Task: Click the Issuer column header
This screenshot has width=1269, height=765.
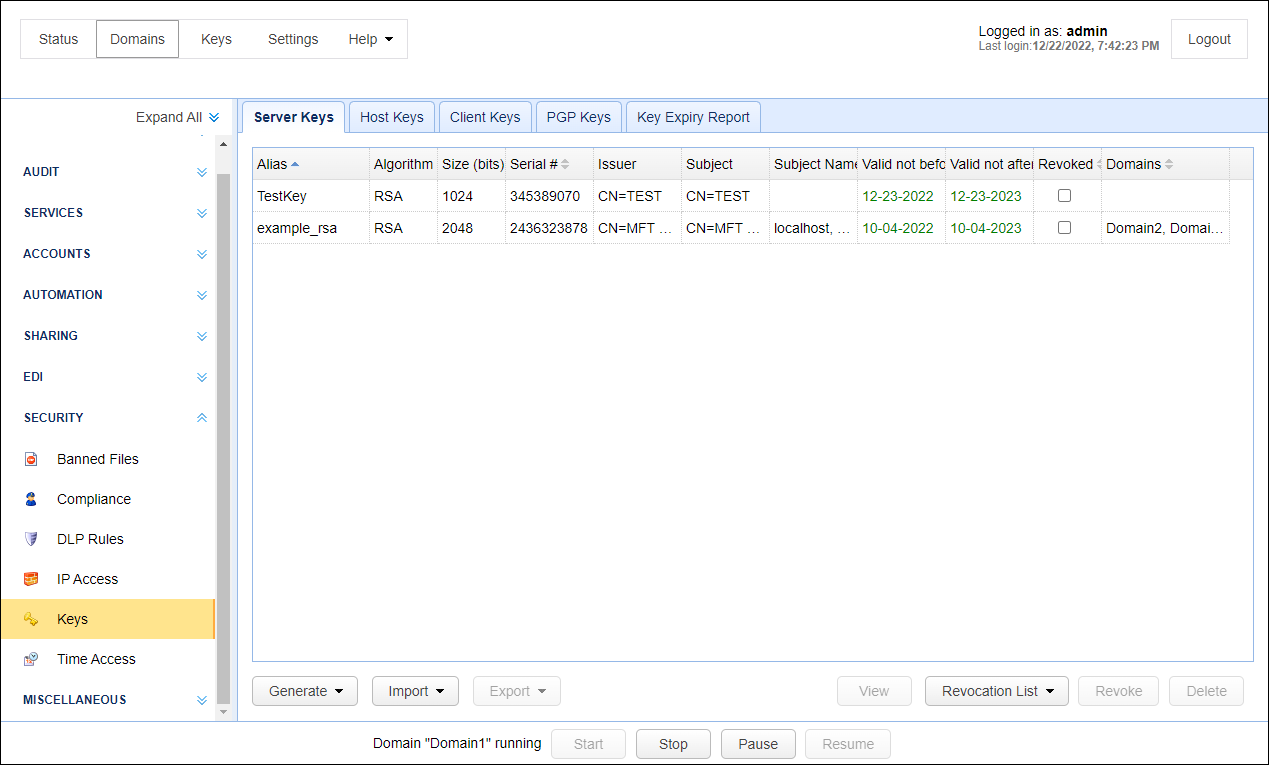Action: [x=637, y=164]
